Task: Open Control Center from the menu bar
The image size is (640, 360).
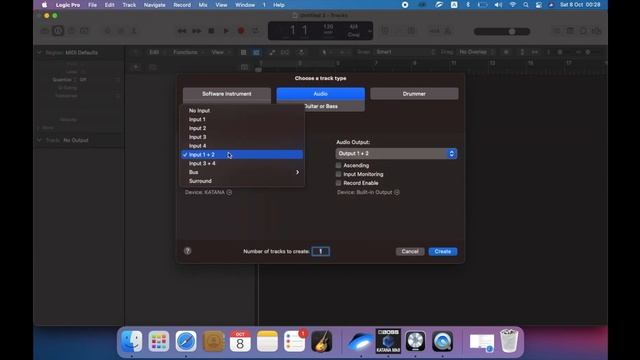Action: 539,5
